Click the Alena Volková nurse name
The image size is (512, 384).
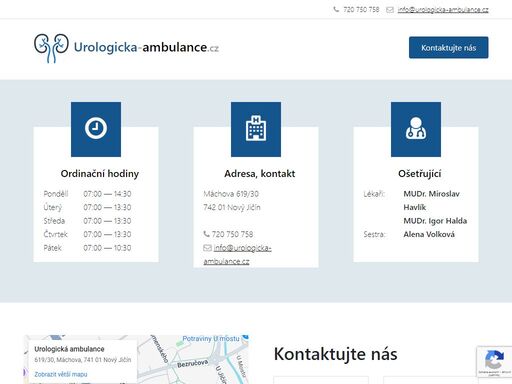click(x=429, y=234)
